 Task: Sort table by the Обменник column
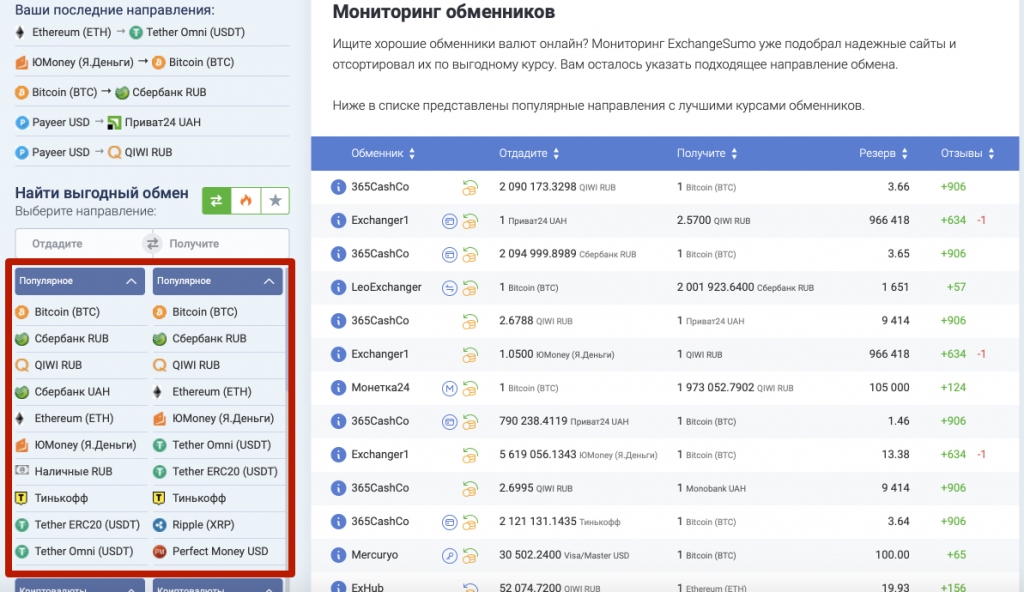point(383,154)
